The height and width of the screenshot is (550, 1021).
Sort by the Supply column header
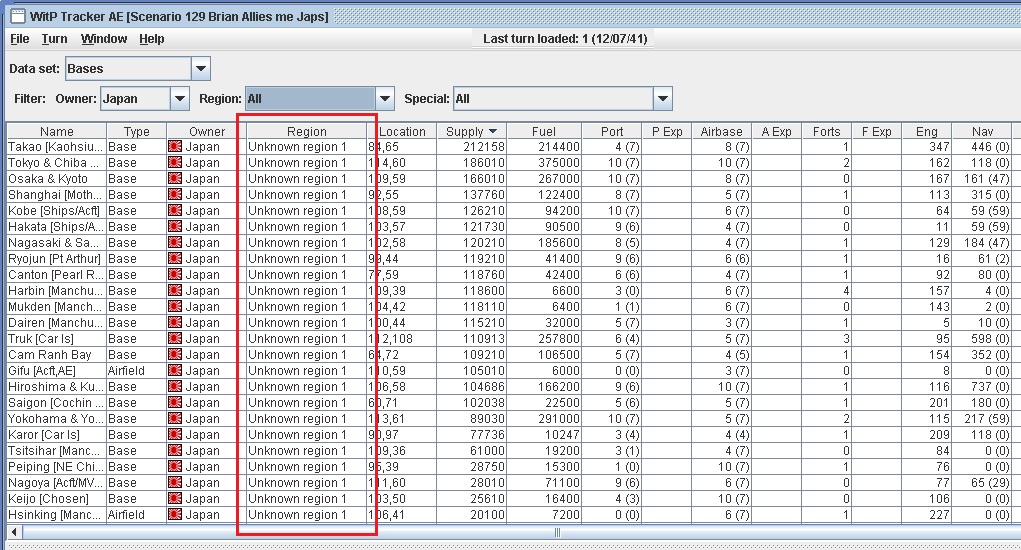pos(471,131)
